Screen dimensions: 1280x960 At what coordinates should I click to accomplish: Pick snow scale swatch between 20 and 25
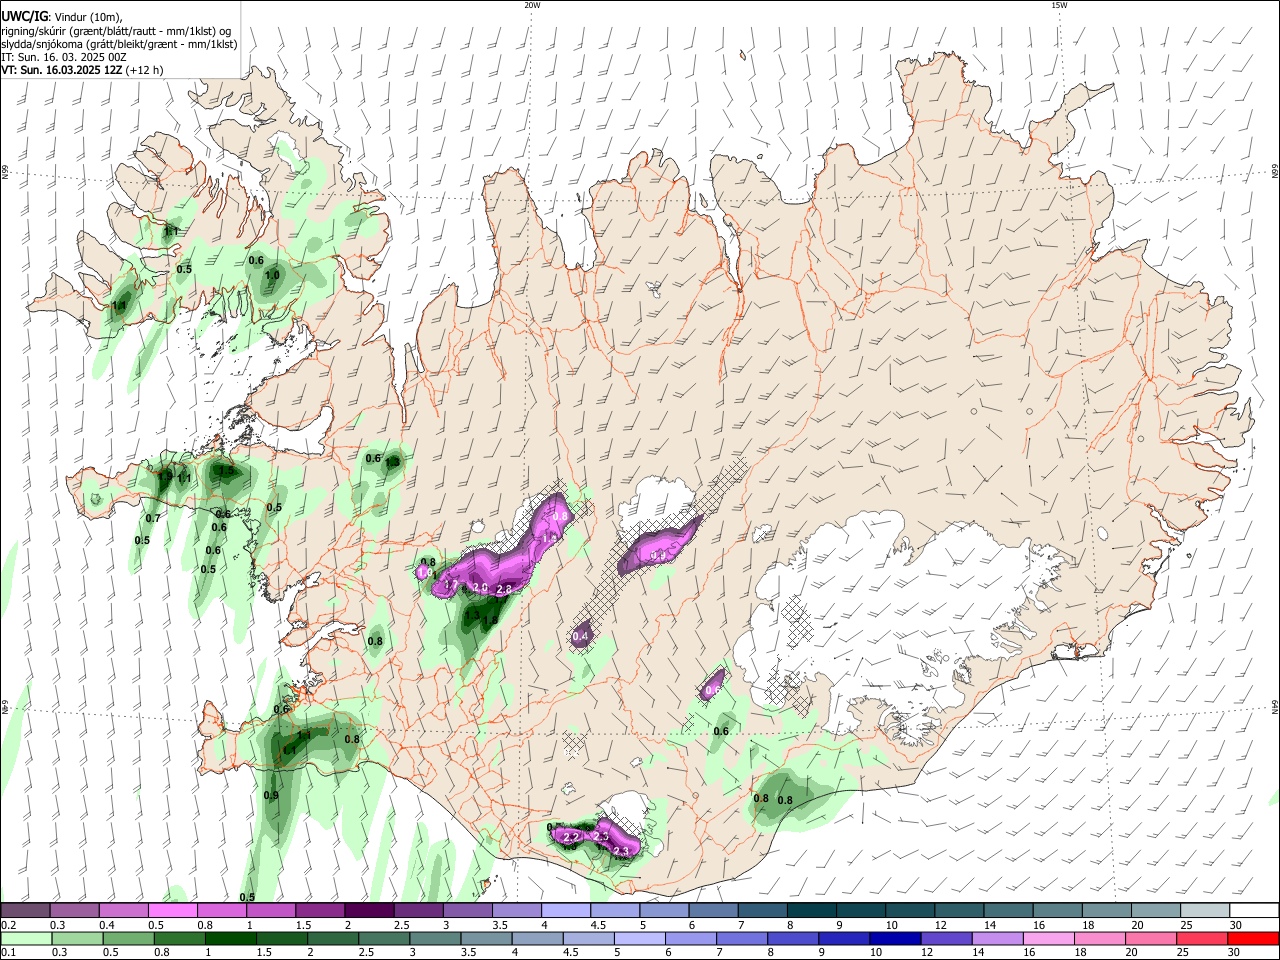tap(1157, 910)
